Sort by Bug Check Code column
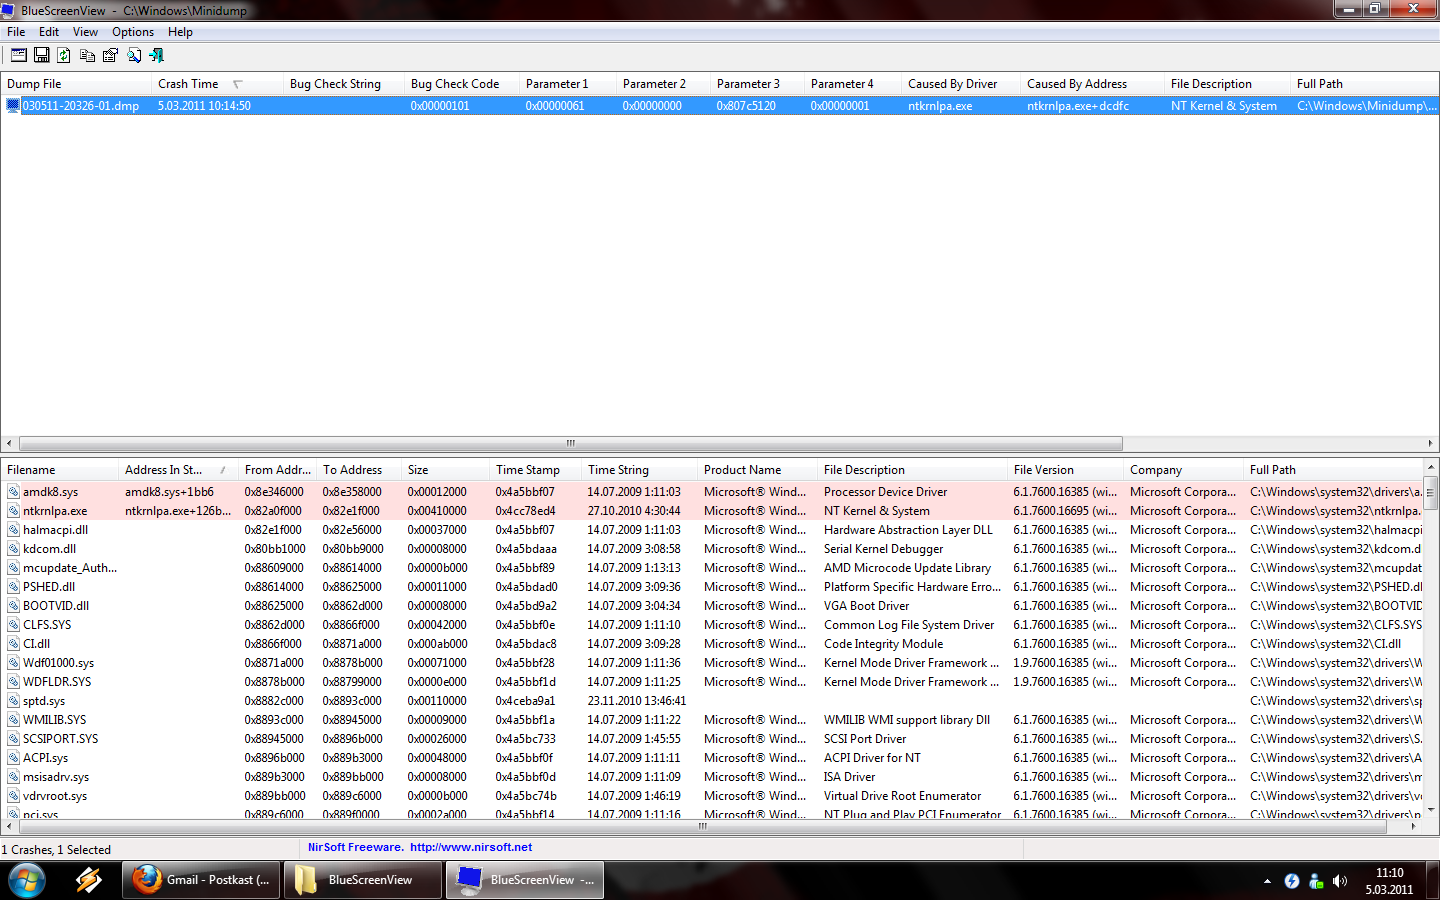 click(x=461, y=84)
